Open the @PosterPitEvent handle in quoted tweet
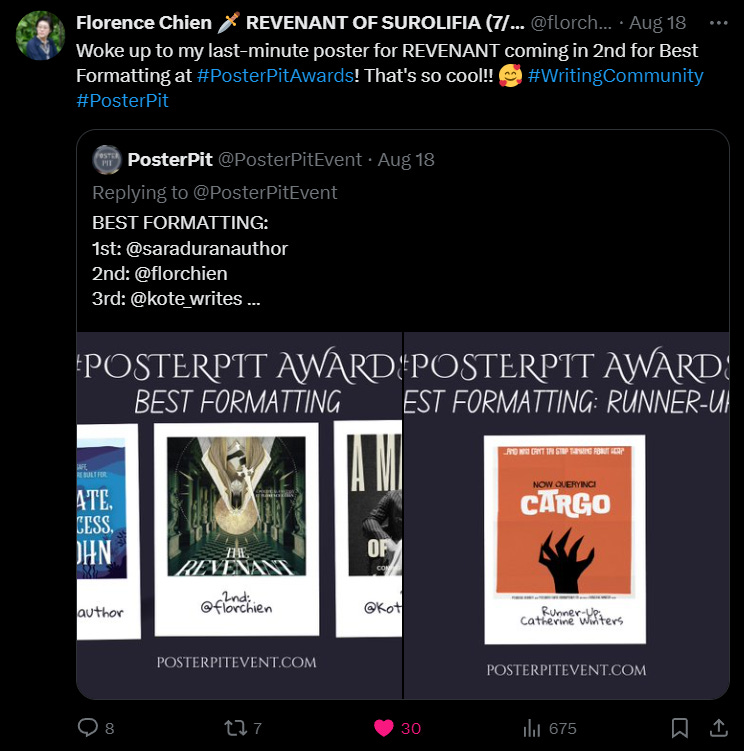This screenshot has width=744, height=751. tap(290, 159)
